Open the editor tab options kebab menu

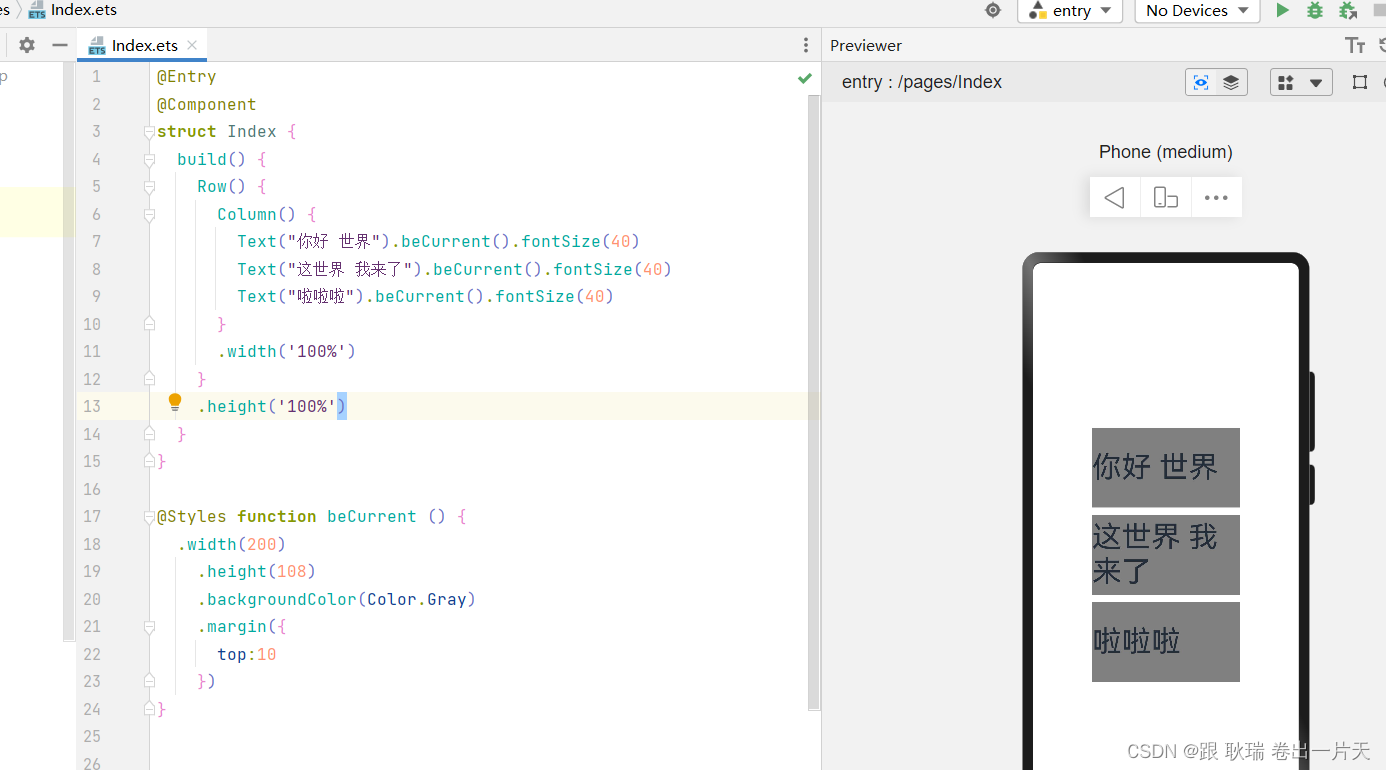(x=806, y=45)
